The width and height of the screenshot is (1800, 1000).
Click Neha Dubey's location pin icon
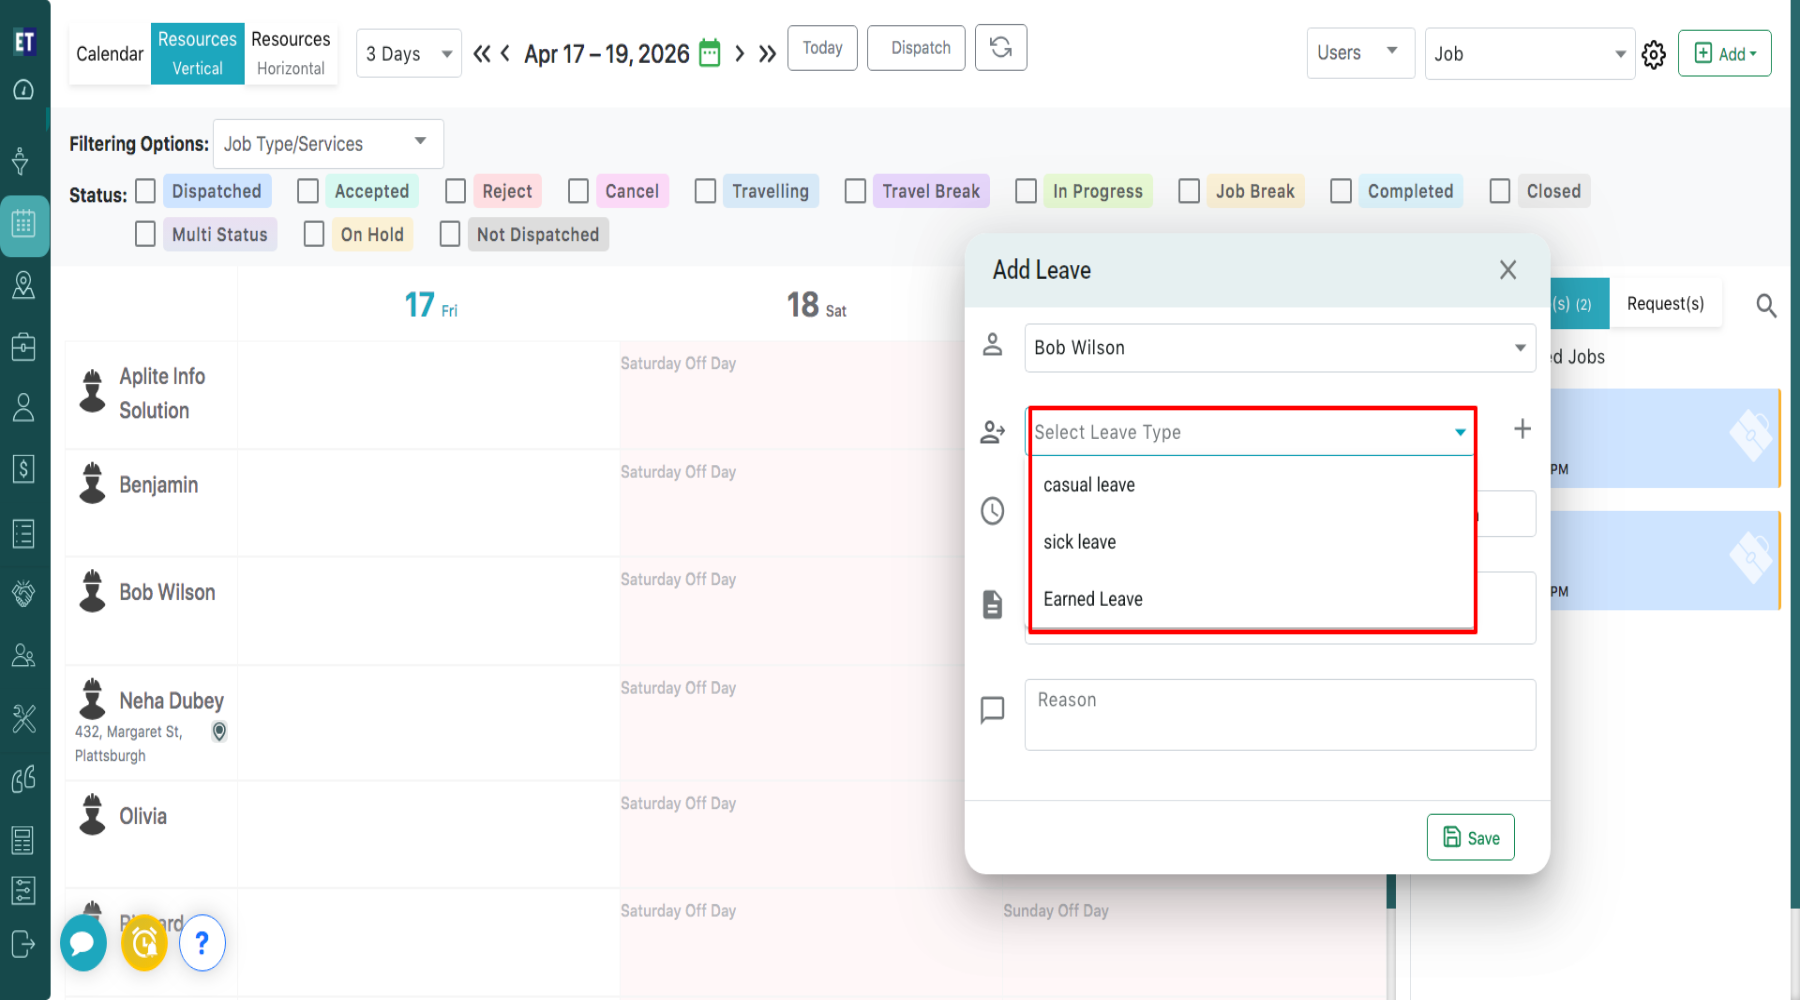tap(219, 732)
